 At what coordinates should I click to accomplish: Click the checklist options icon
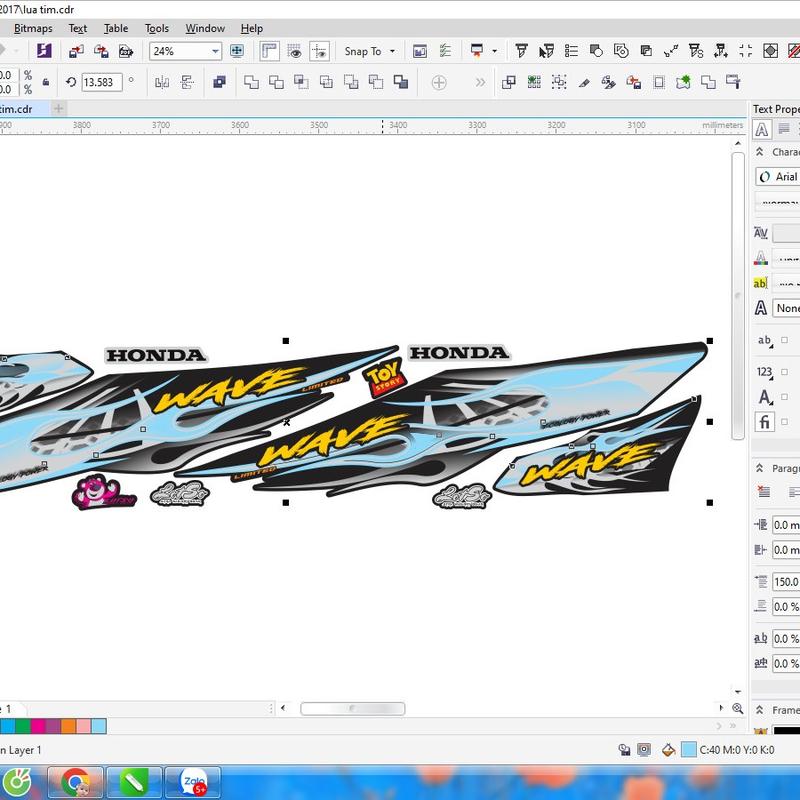point(445,51)
